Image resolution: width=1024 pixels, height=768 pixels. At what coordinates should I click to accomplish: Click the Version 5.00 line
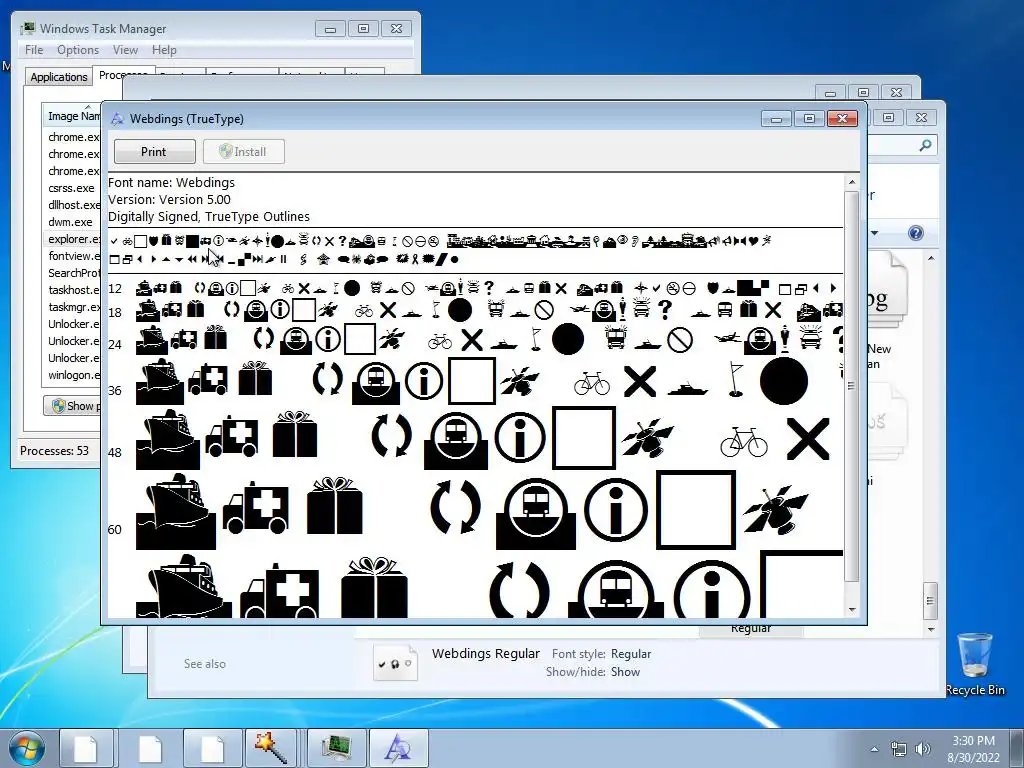(x=169, y=200)
